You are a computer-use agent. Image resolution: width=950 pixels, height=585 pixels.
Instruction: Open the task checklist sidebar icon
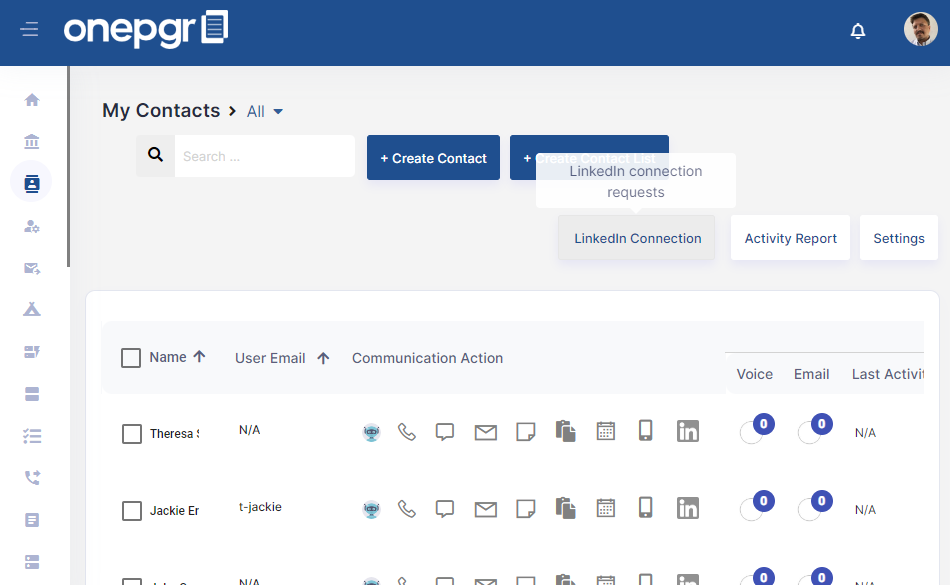tap(32, 436)
